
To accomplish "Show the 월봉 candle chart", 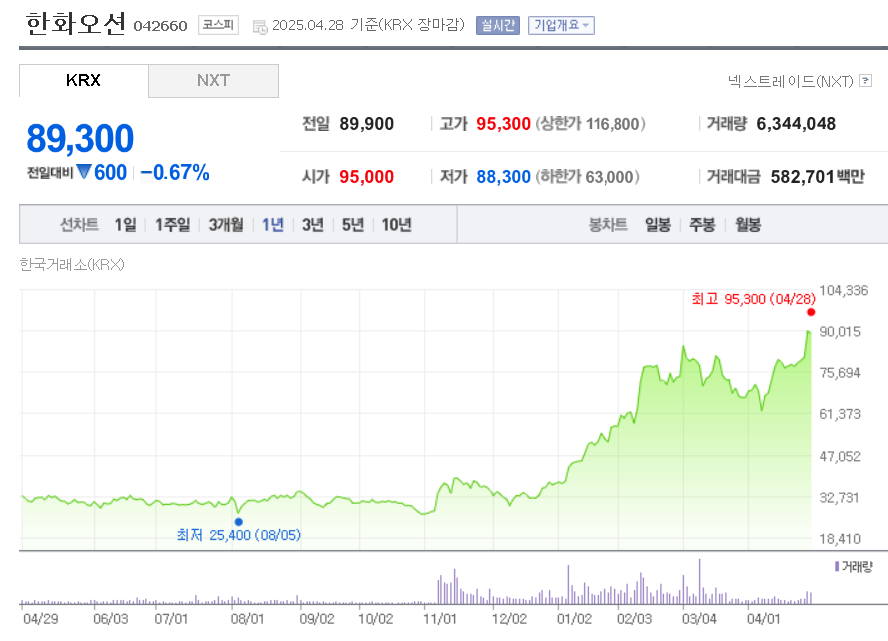I will [748, 225].
